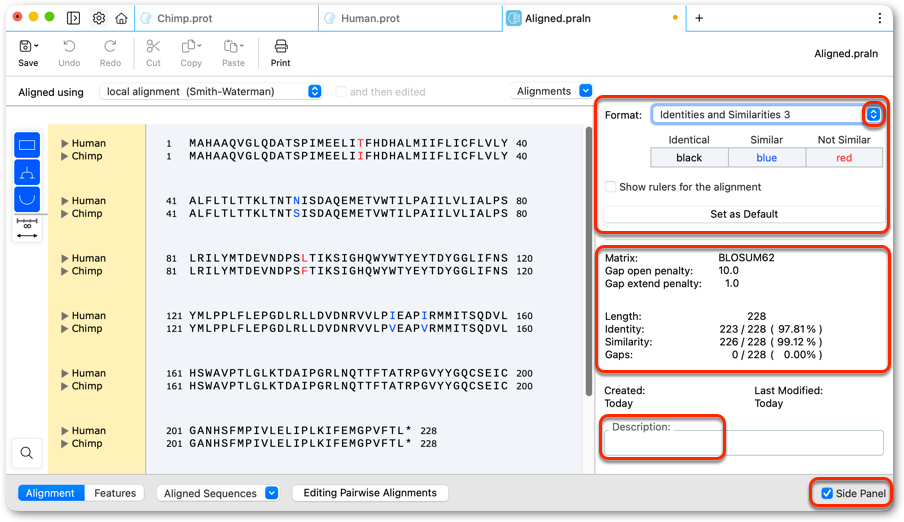Click the Aligned.praln tab document icon
The width and height of the screenshot is (904, 522).
[513, 18]
